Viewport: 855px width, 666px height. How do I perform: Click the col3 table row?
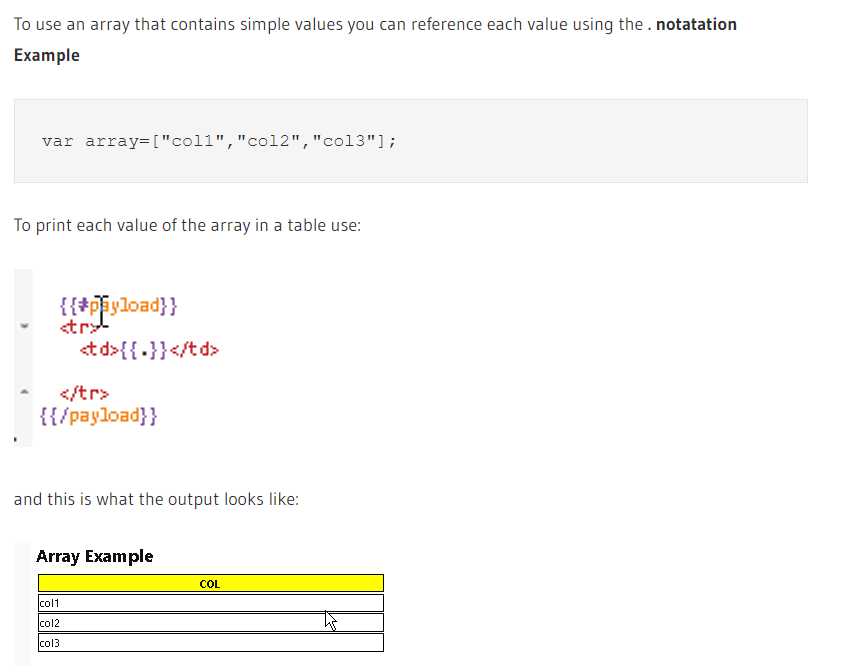pyautogui.click(x=210, y=642)
